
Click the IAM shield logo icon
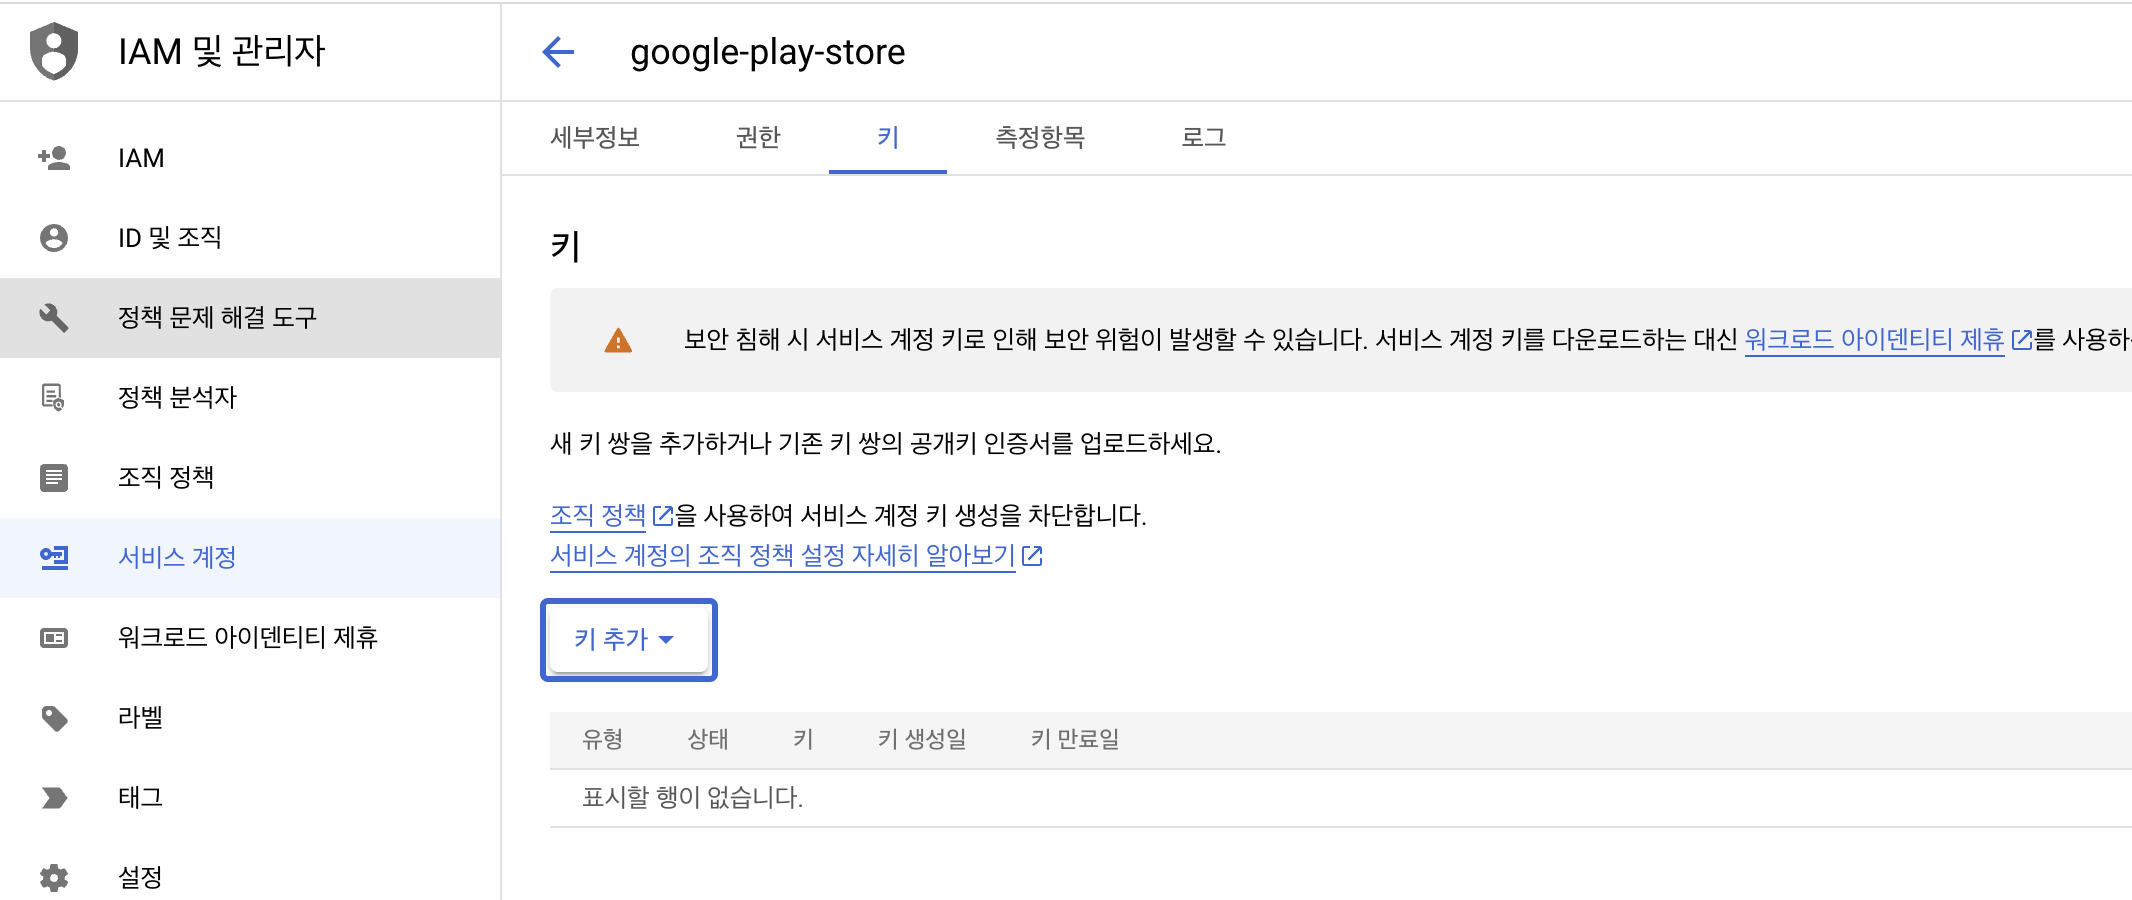pyautogui.click(x=54, y=51)
